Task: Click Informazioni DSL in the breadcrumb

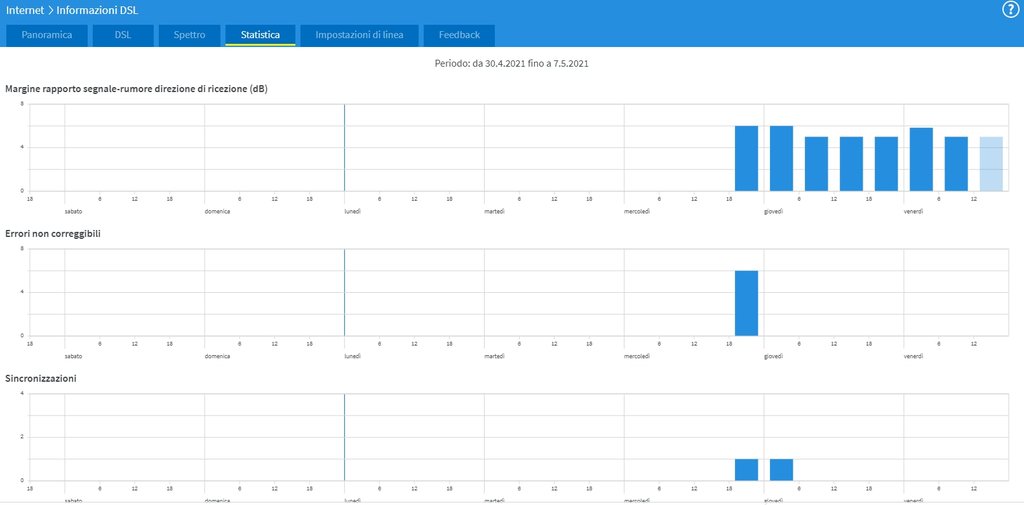Action: tap(98, 11)
